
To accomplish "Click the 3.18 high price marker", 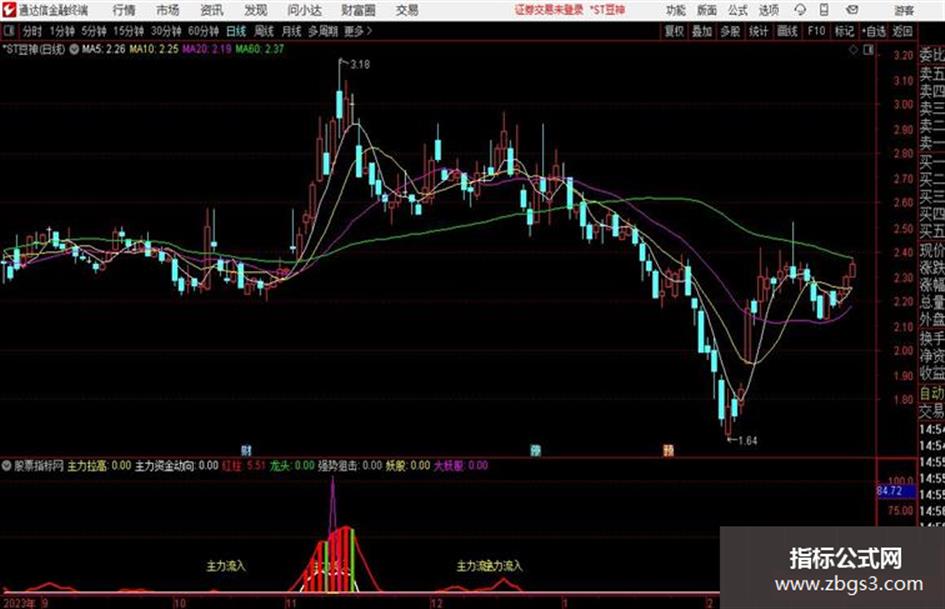I will click(x=360, y=64).
